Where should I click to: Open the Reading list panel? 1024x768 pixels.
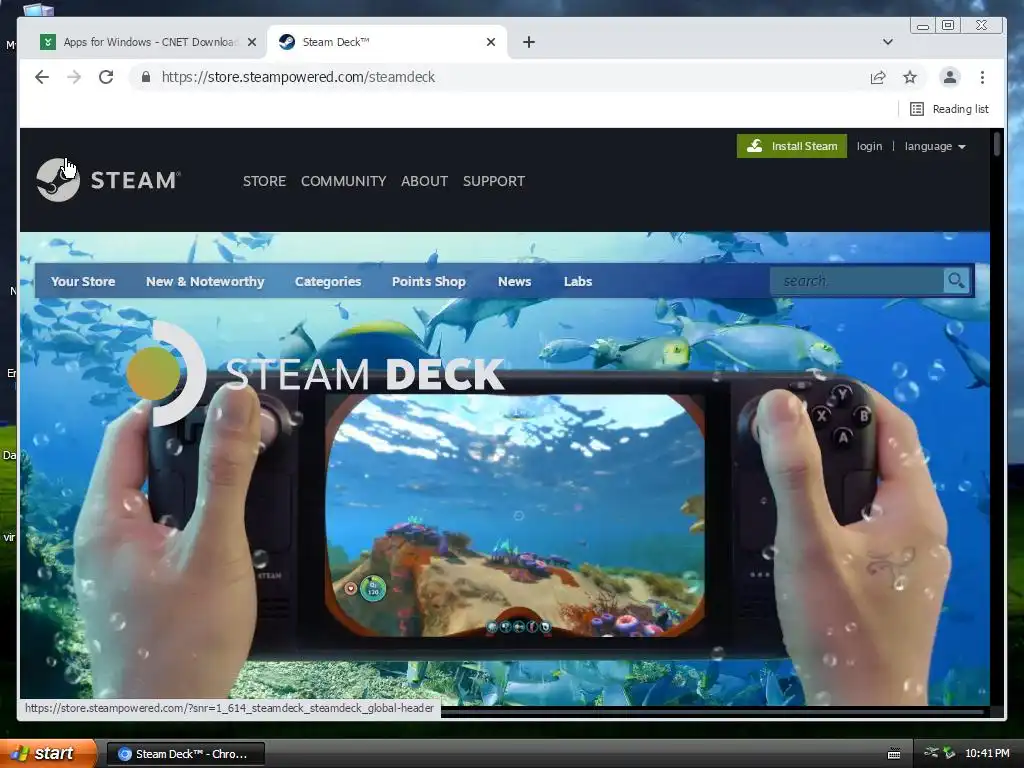pos(950,109)
